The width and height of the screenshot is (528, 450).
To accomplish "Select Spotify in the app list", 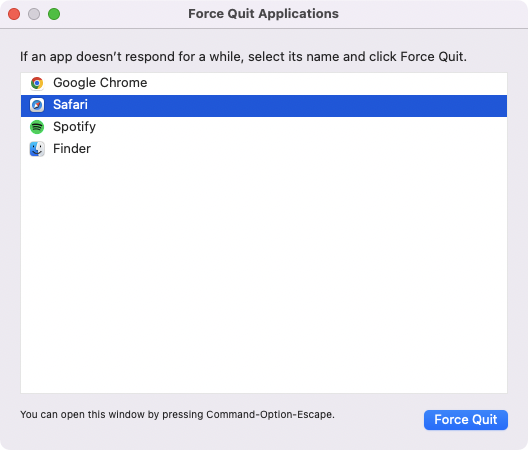I will tap(74, 127).
